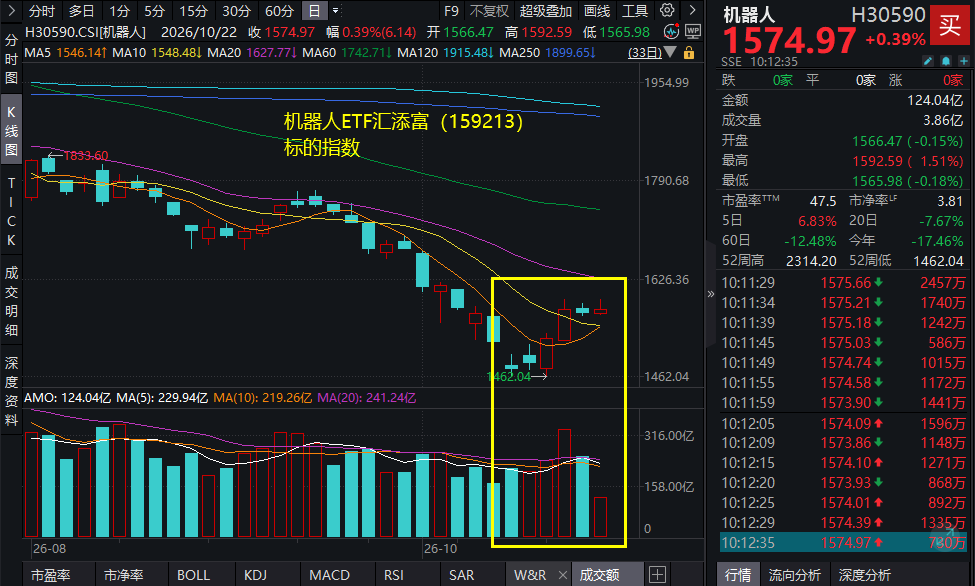Click the red 买 buy button
The width and height of the screenshot is (975, 586).
(950, 25)
